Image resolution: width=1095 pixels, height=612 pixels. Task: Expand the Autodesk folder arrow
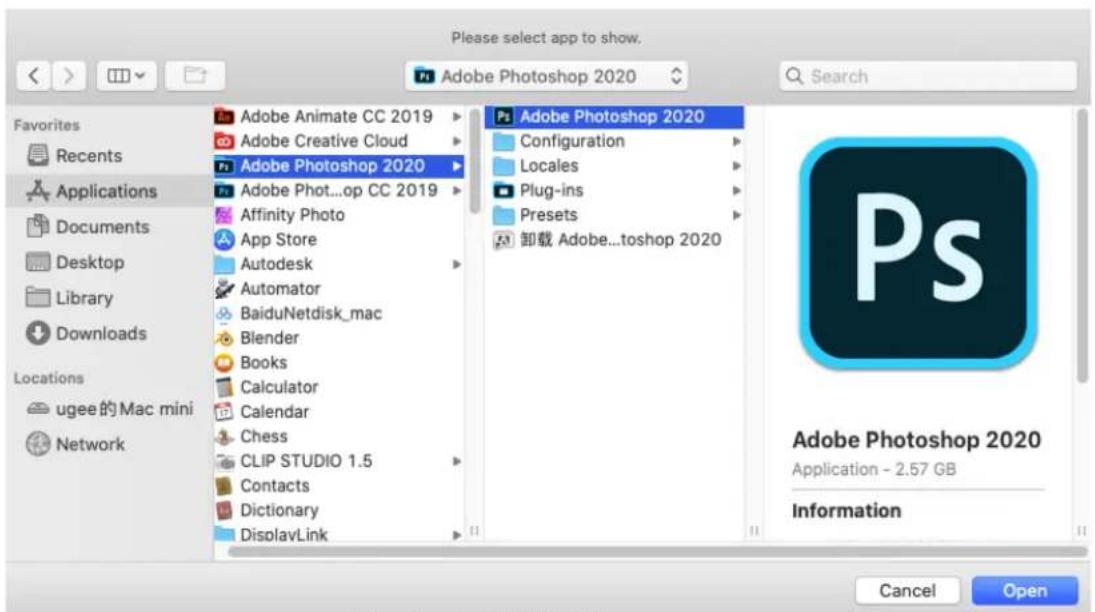coord(457,264)
